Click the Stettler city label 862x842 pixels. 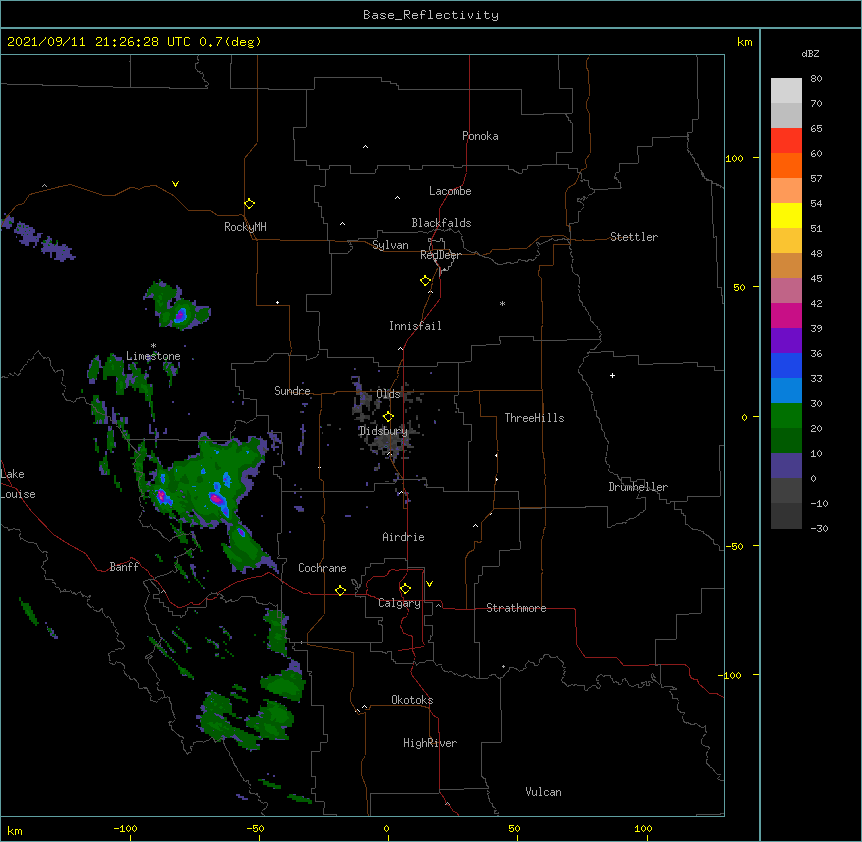tap(634, 237)
